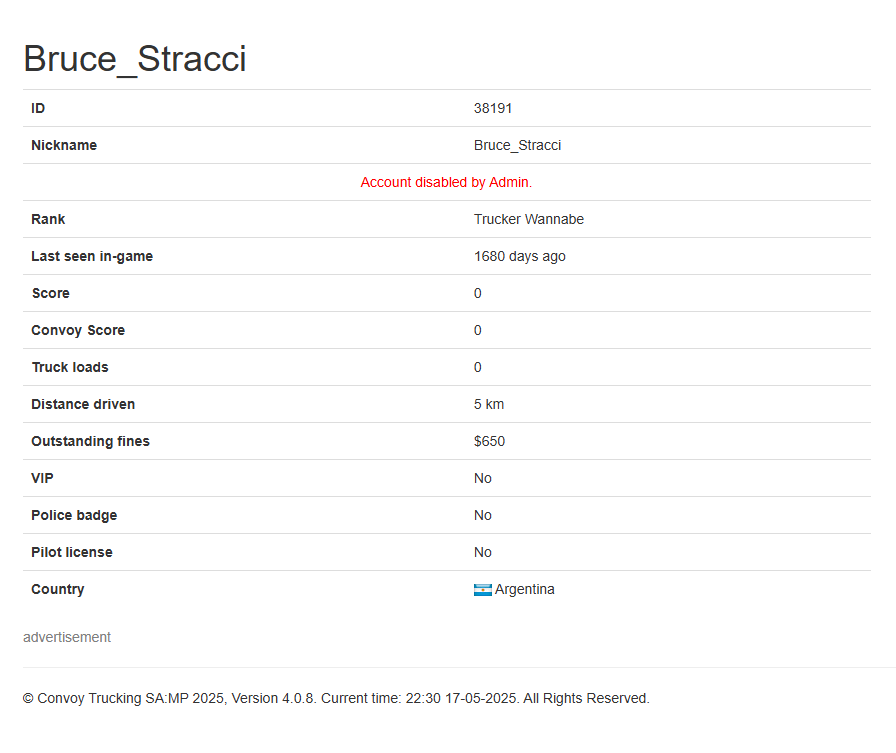Viewport: 896px width, 753px height.
Task: Click the Bruce_Stracci page heading
Action: point(135,59)
